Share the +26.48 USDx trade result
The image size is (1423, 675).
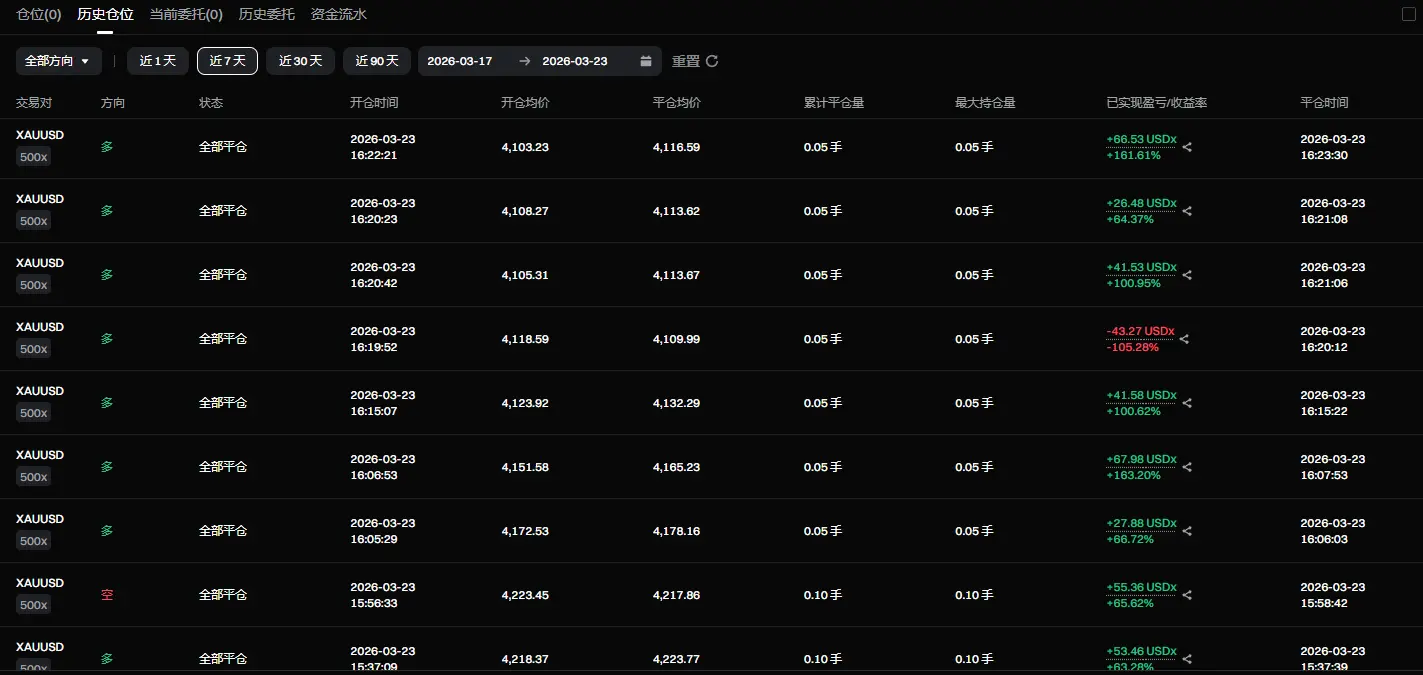click(1187, 211)
